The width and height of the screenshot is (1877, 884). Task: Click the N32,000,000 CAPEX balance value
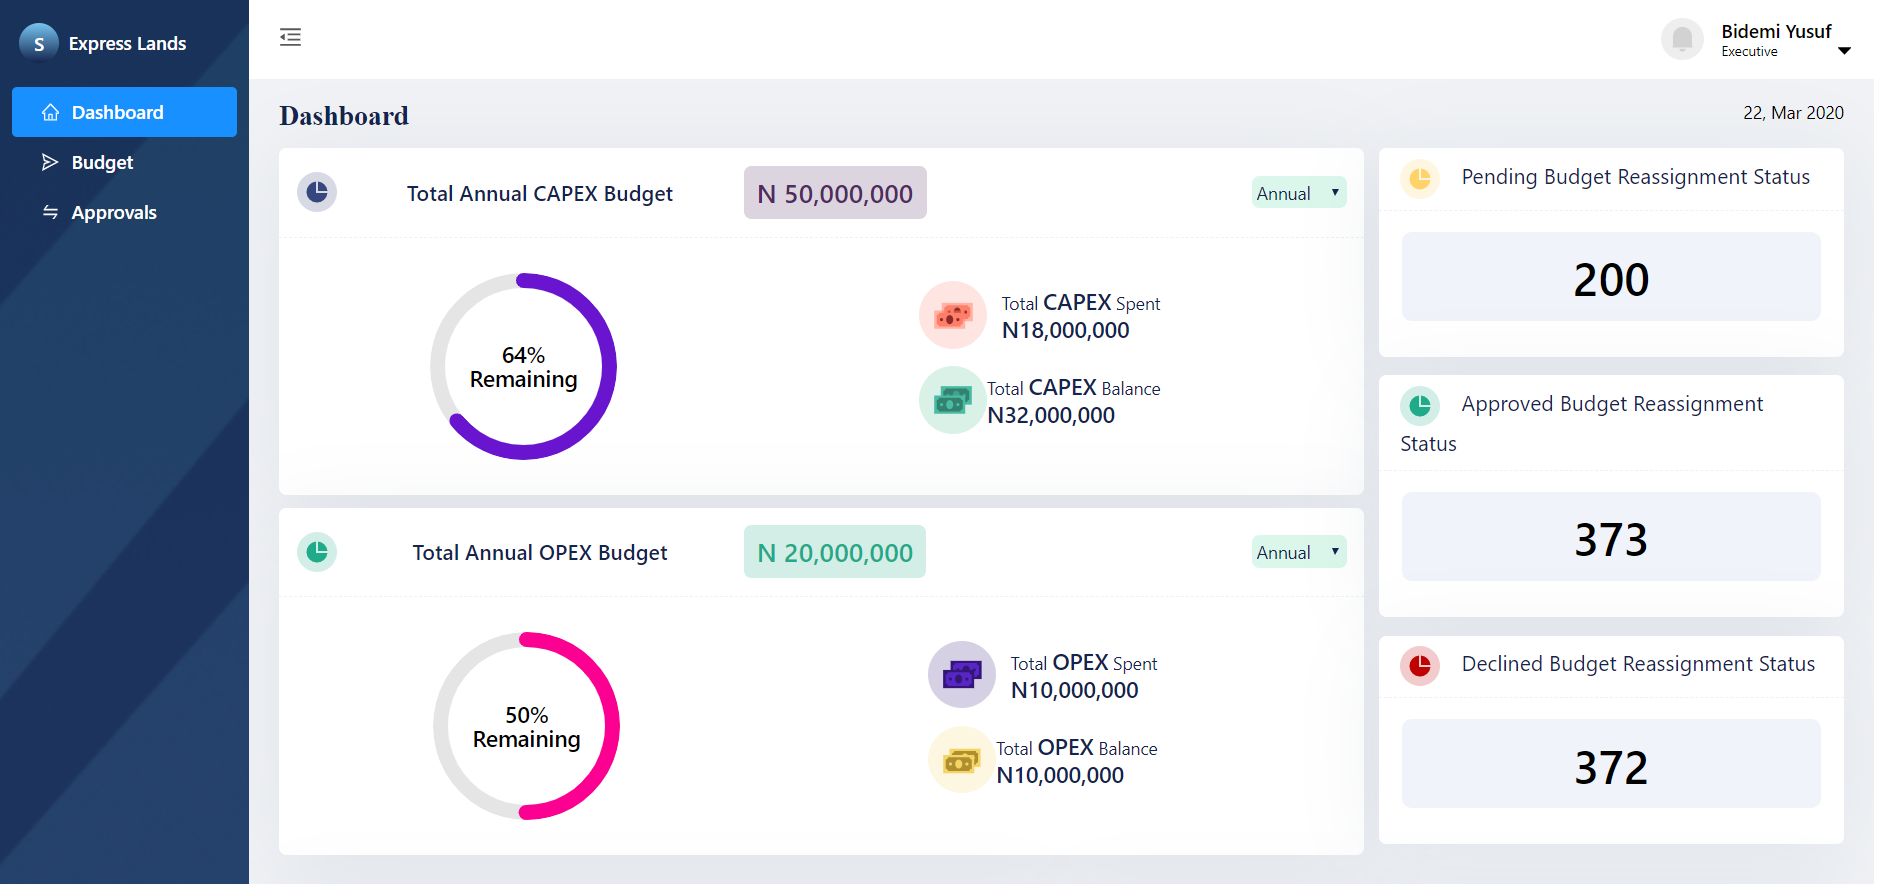[x=1051, y=416]
